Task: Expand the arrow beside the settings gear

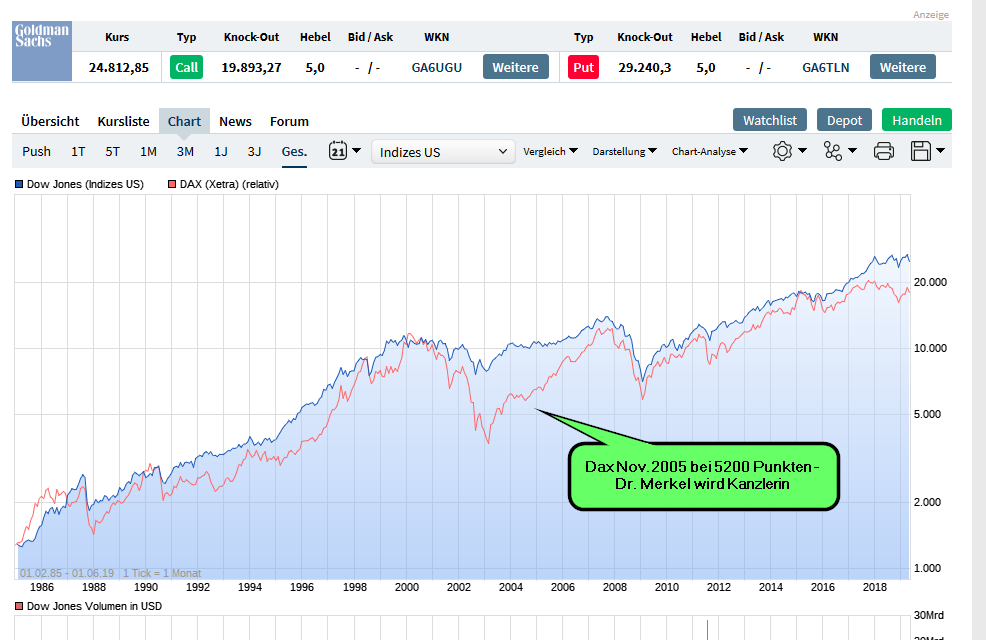Action: pos(802,151)
